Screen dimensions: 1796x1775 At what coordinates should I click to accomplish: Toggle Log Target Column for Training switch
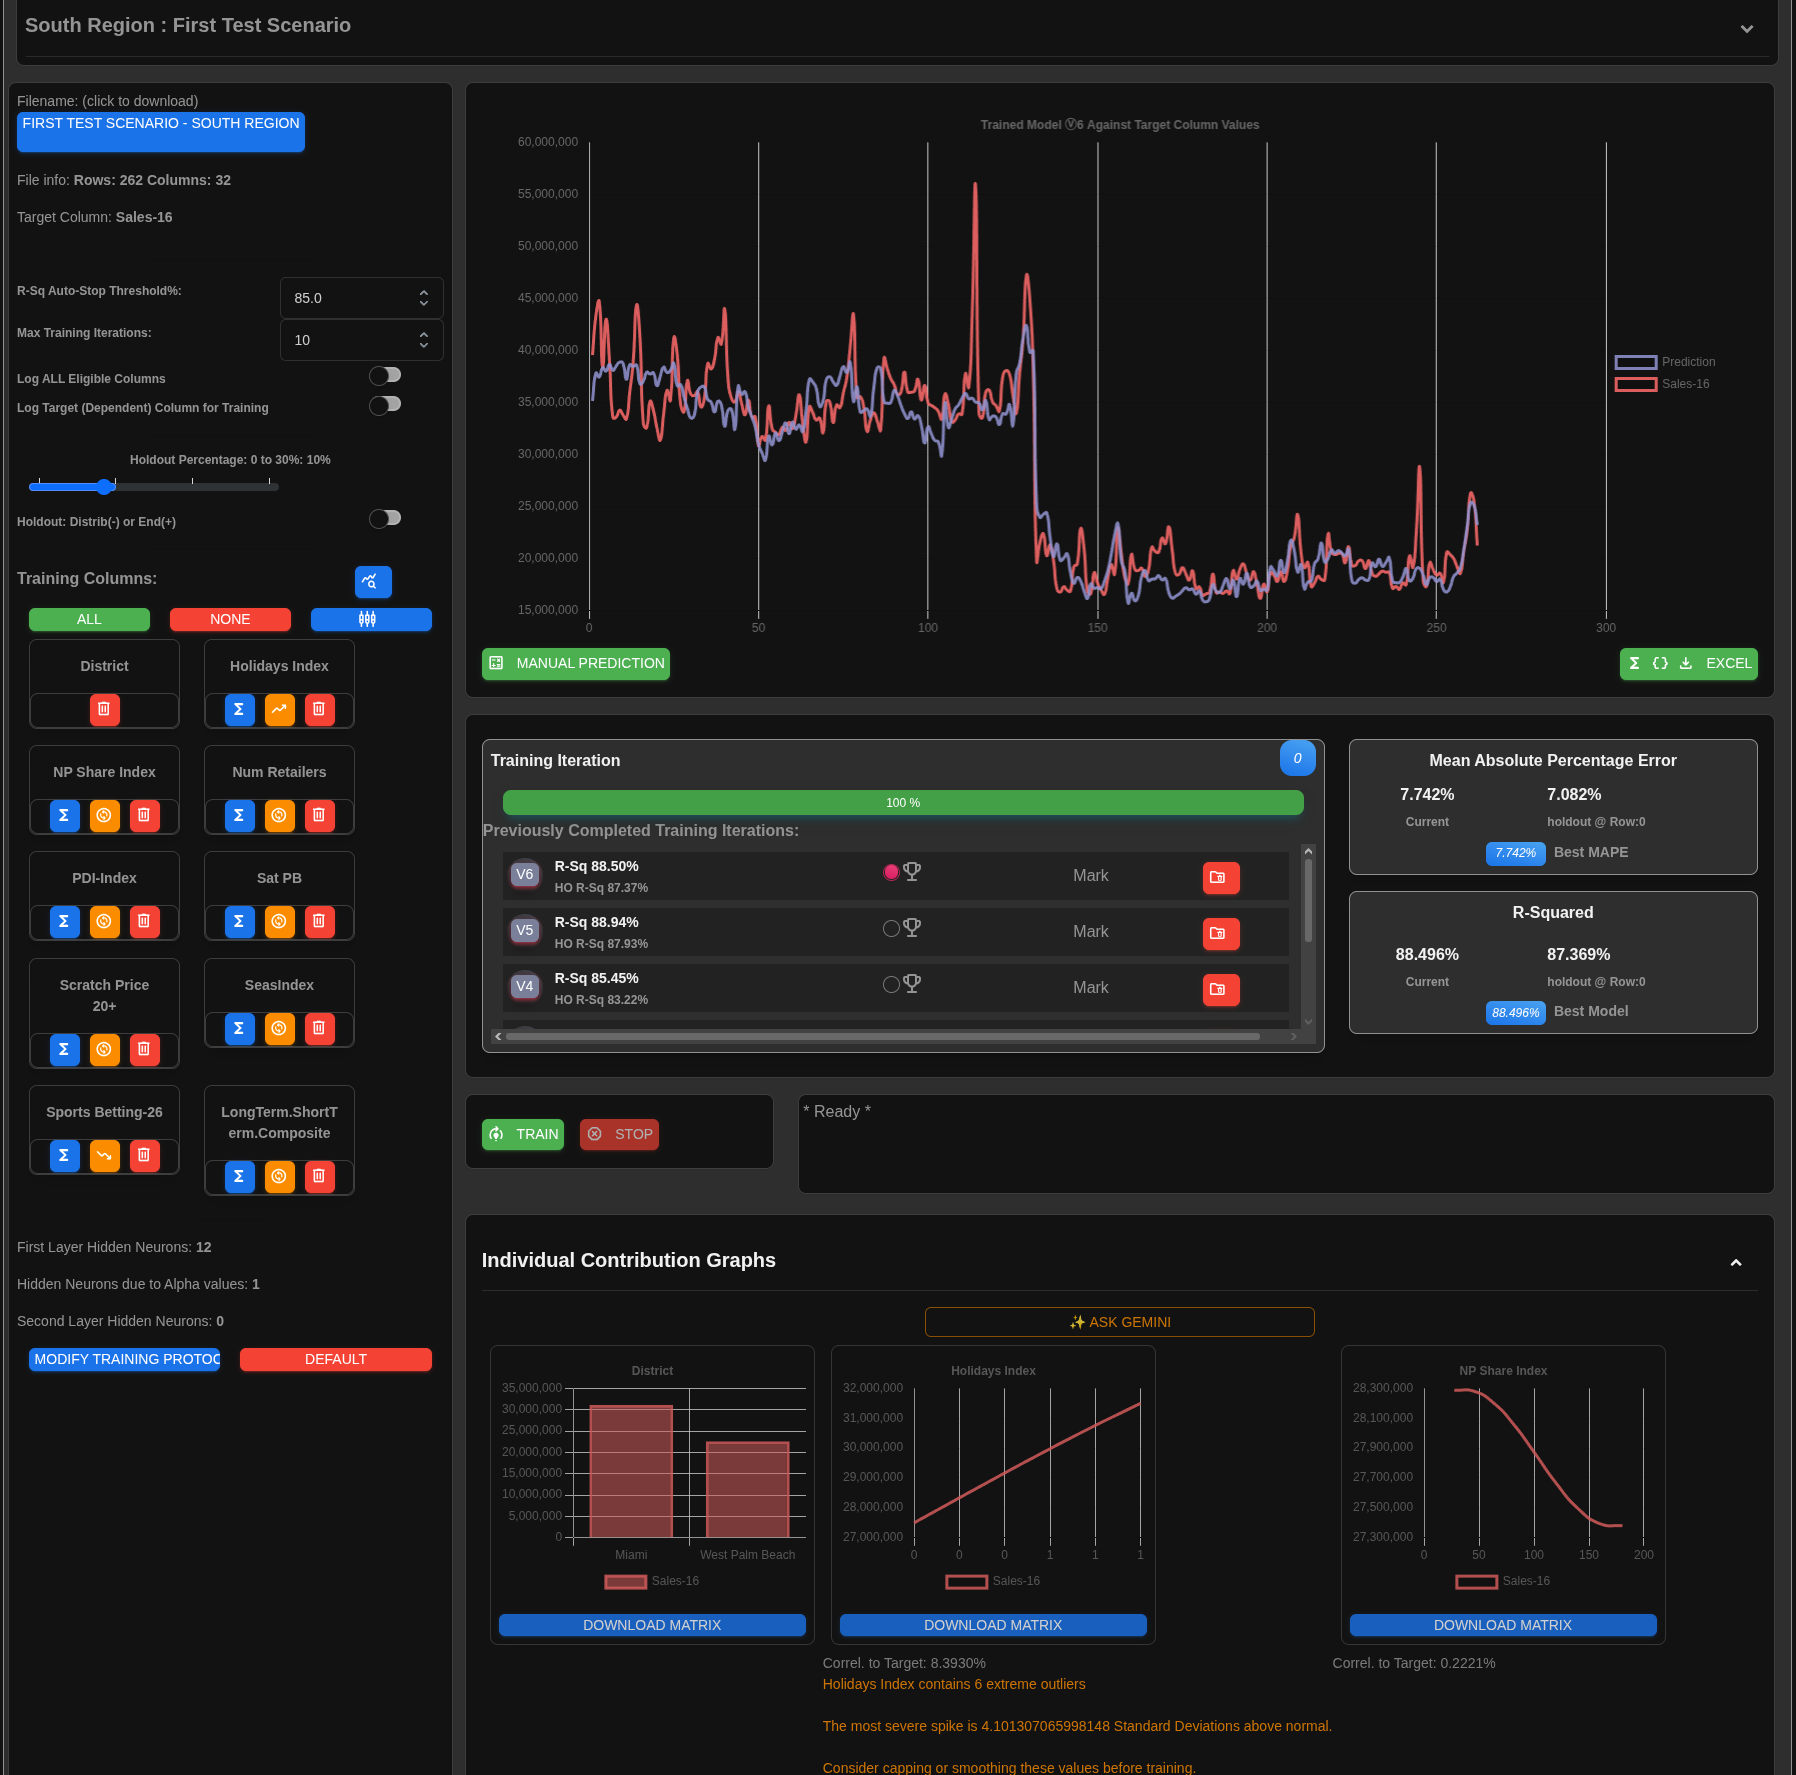(385, 404)
